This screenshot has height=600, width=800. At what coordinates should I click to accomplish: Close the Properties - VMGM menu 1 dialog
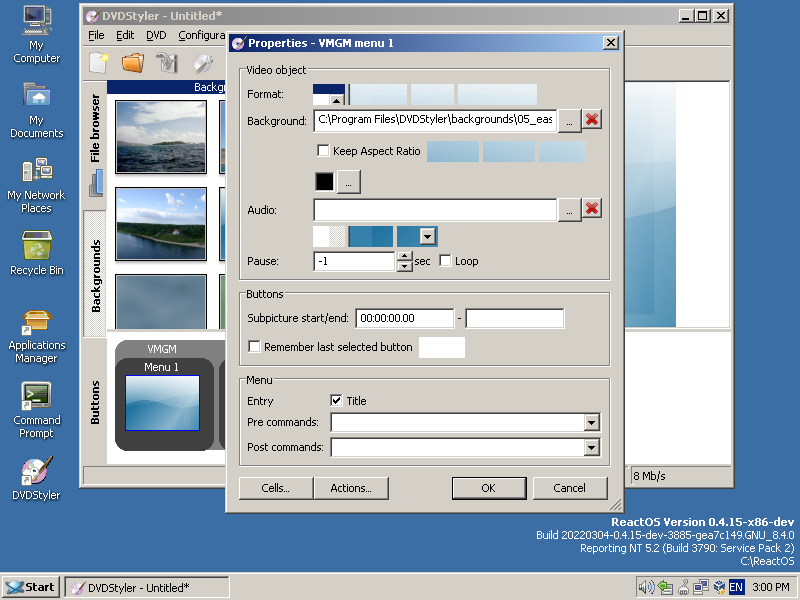pos(611,43)
